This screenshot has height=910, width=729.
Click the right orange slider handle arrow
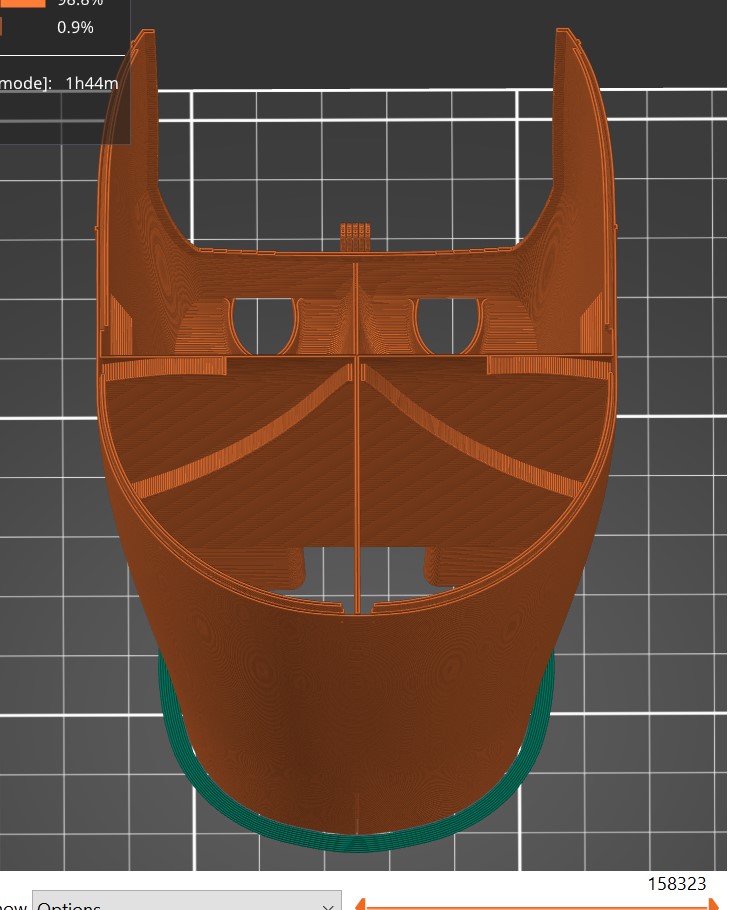715,904
